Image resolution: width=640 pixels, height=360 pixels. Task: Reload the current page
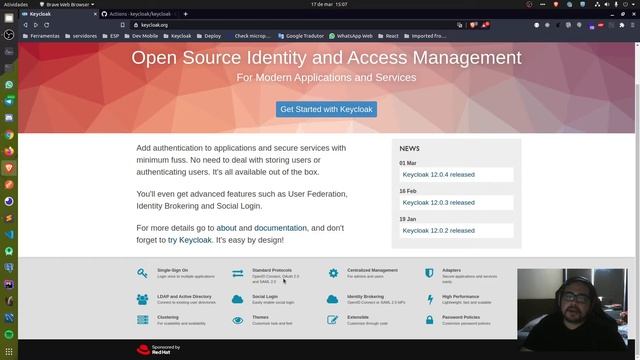(47, 25)
